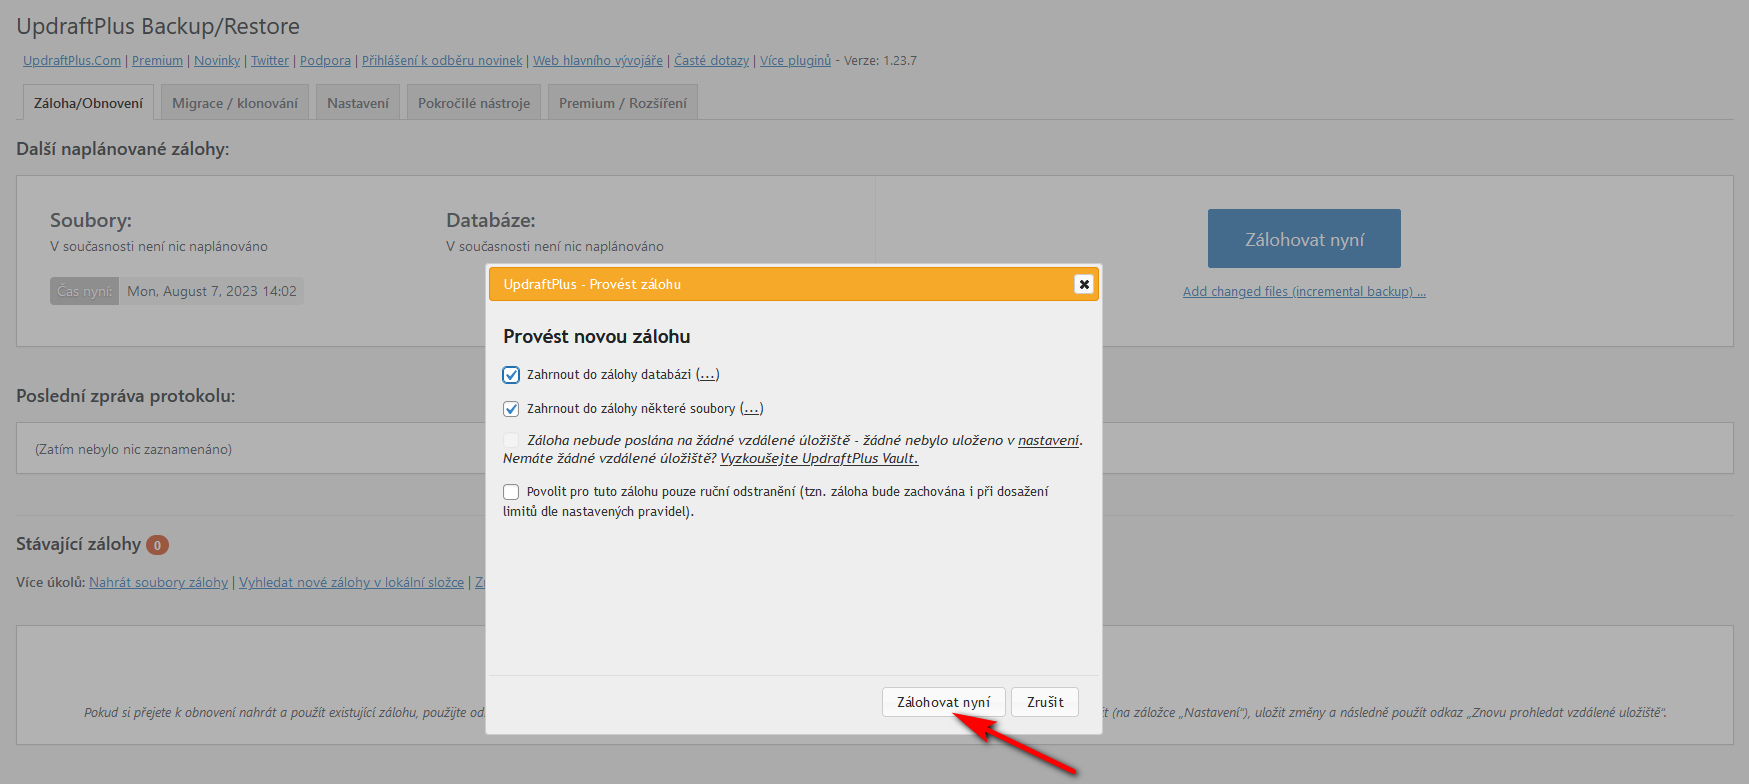Open nastavení link in dialog text
1749x784 pixels.
[x=1048, y=440]
